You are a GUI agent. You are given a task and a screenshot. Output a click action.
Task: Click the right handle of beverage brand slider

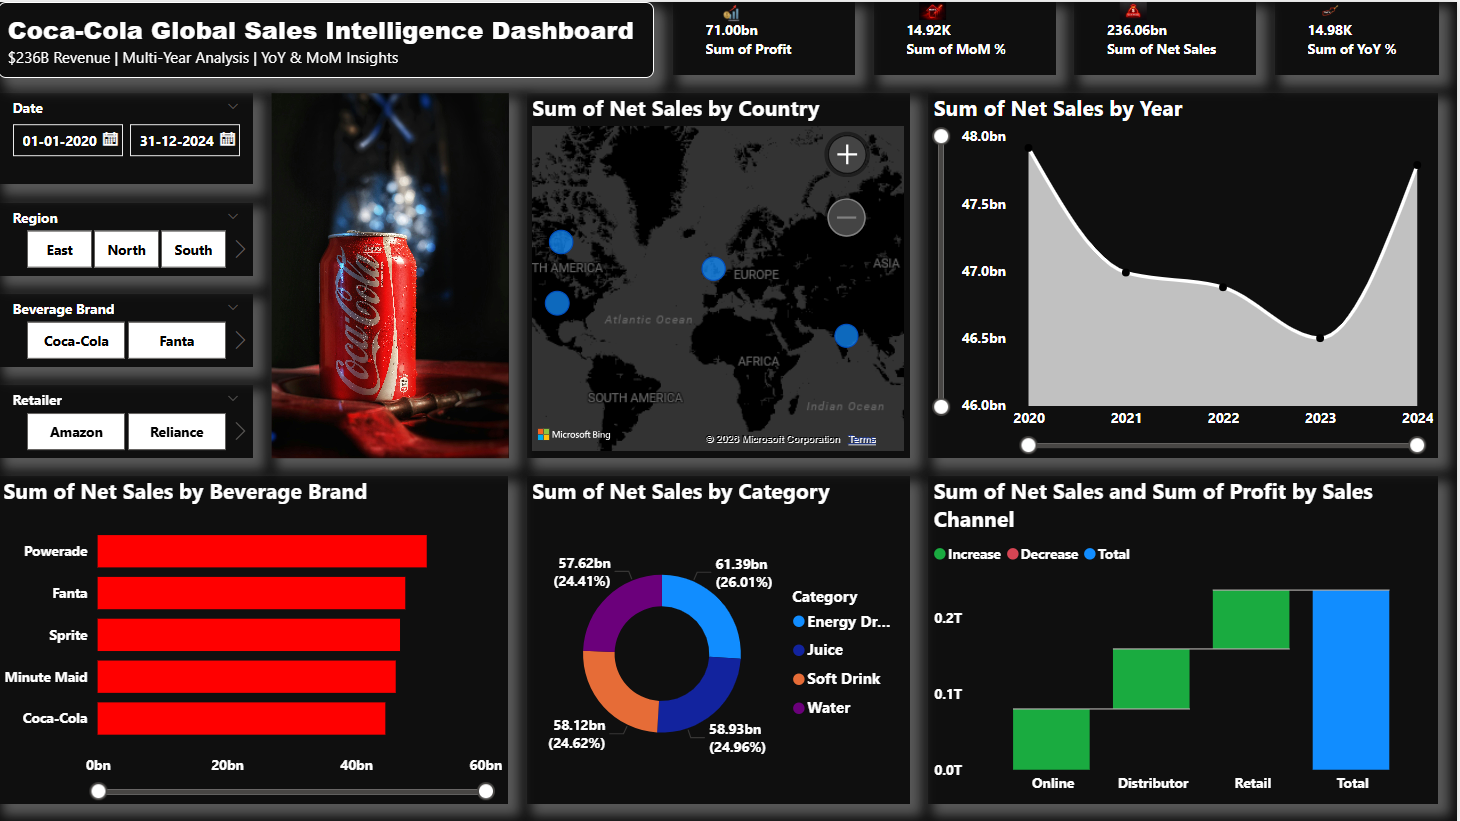tap(486, 791)
